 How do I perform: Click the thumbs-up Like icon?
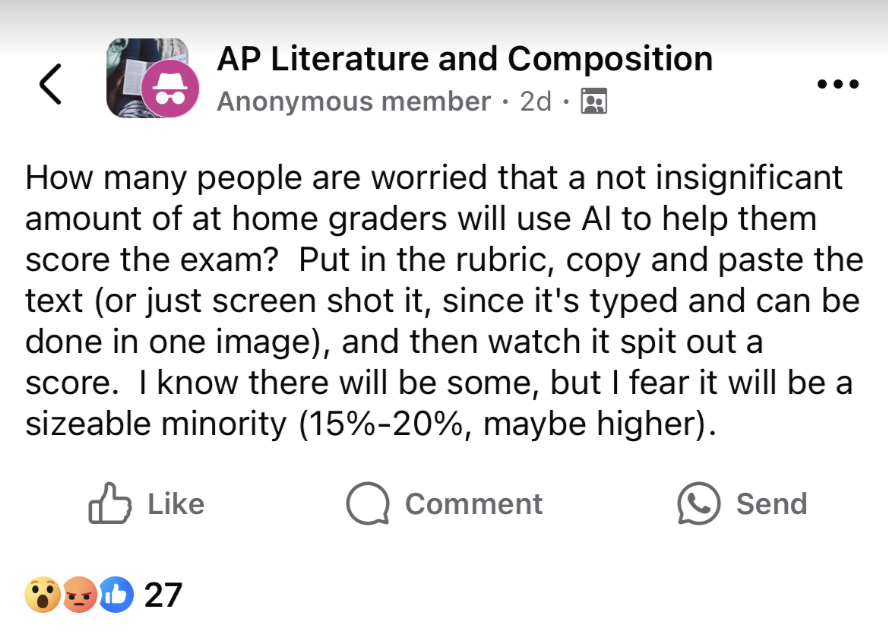click(110, 504)
